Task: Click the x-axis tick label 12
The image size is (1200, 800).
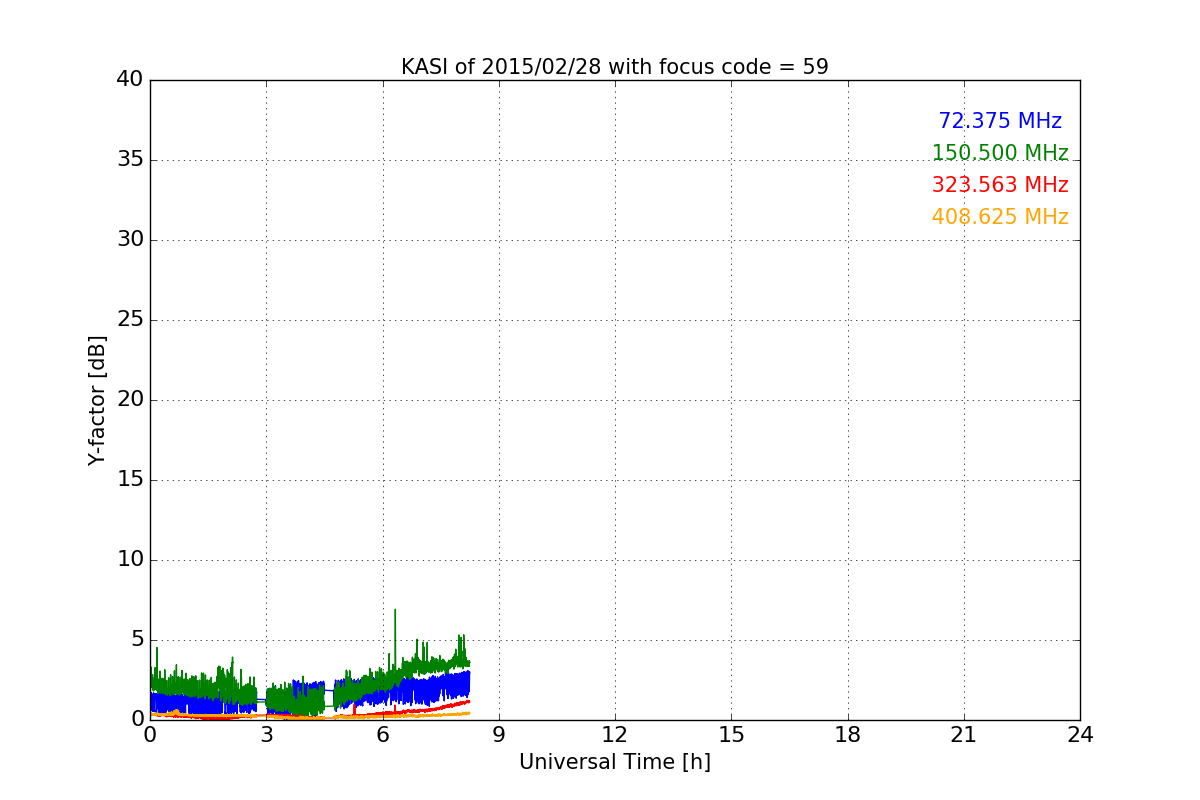Action: (x=615, y=735)
